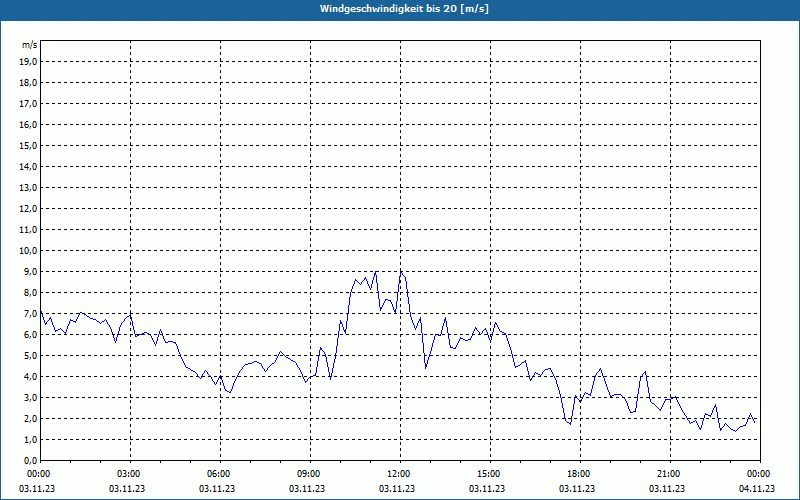Viewport: 800px width, 500px height.
Task: Select the 15,0 y-axis label
Action: coord(28,145)
